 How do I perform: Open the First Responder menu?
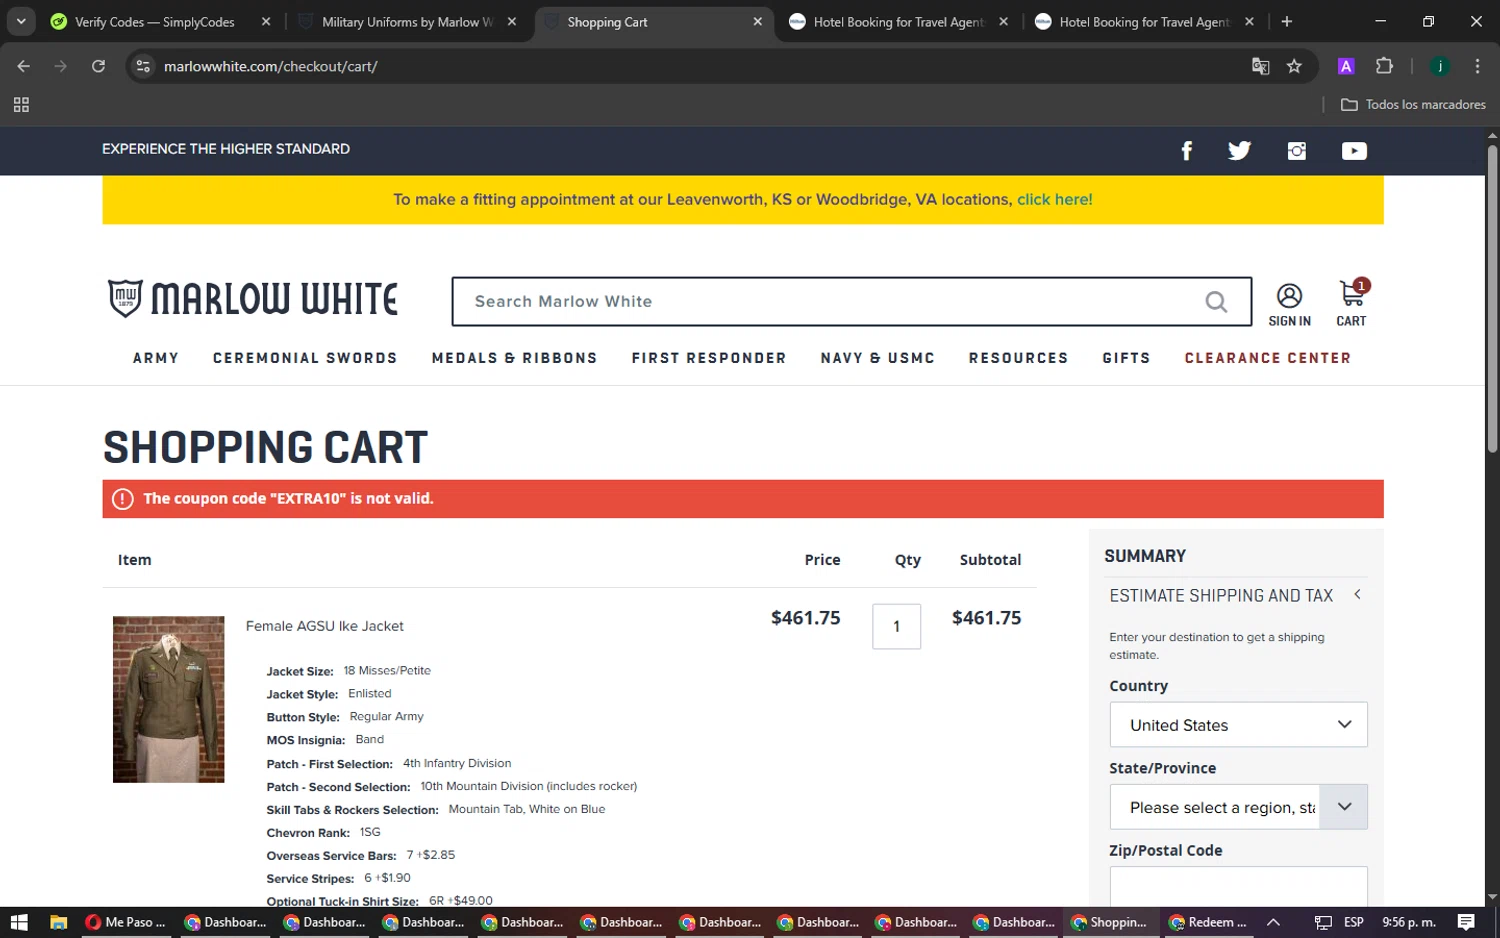pos(709,358)
